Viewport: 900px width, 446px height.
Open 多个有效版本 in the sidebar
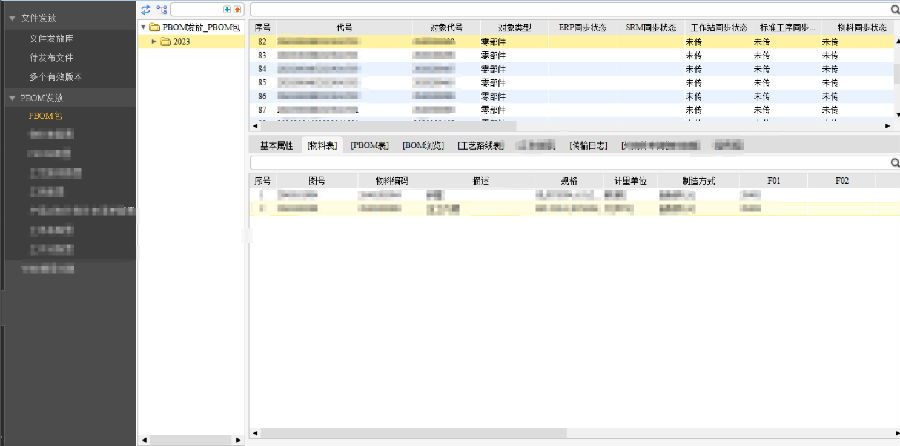55,77
